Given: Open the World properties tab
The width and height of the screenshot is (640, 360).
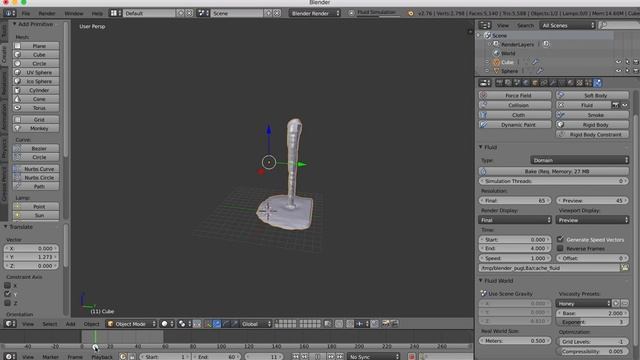Looking at the screenshot, I should click(526, 83).
